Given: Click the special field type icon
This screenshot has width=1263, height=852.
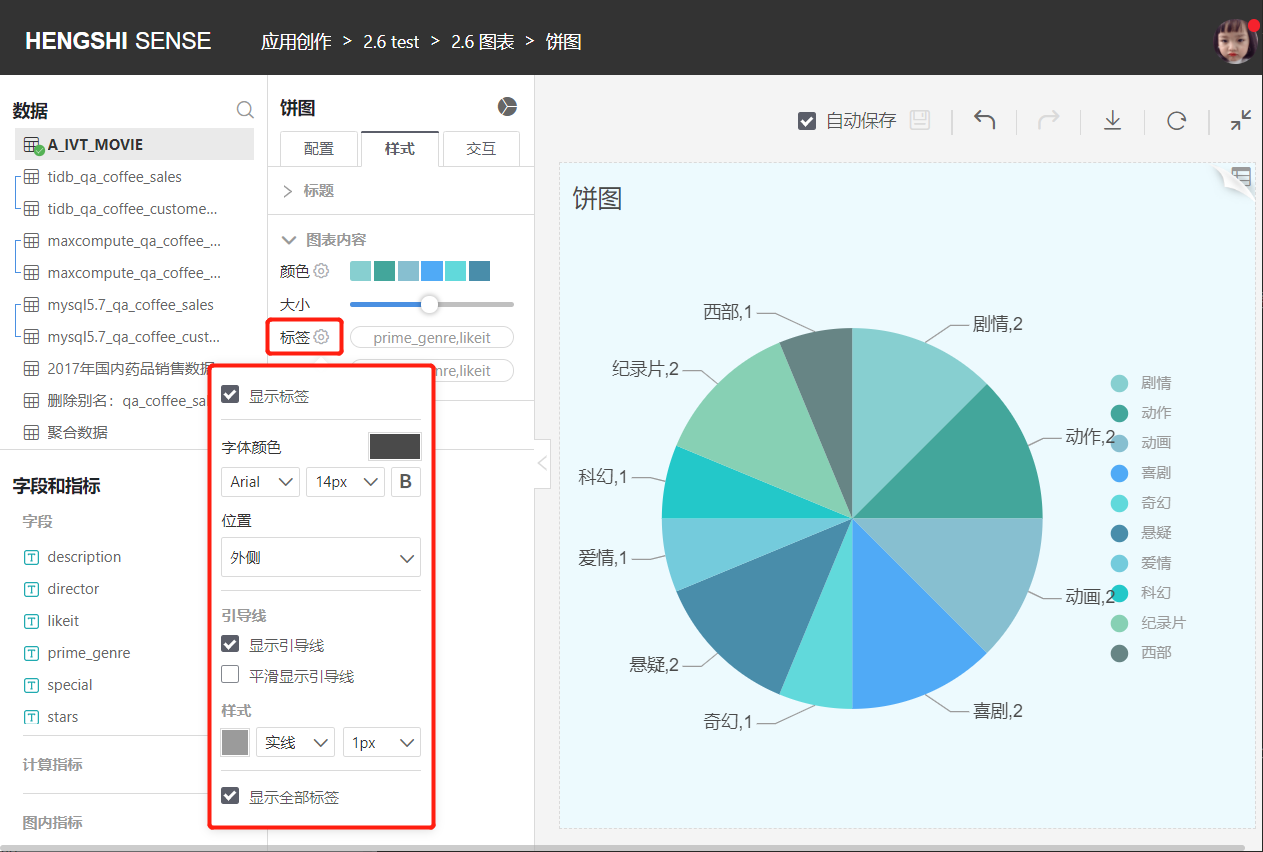Looking at the screenshot, I should point(31,685).
